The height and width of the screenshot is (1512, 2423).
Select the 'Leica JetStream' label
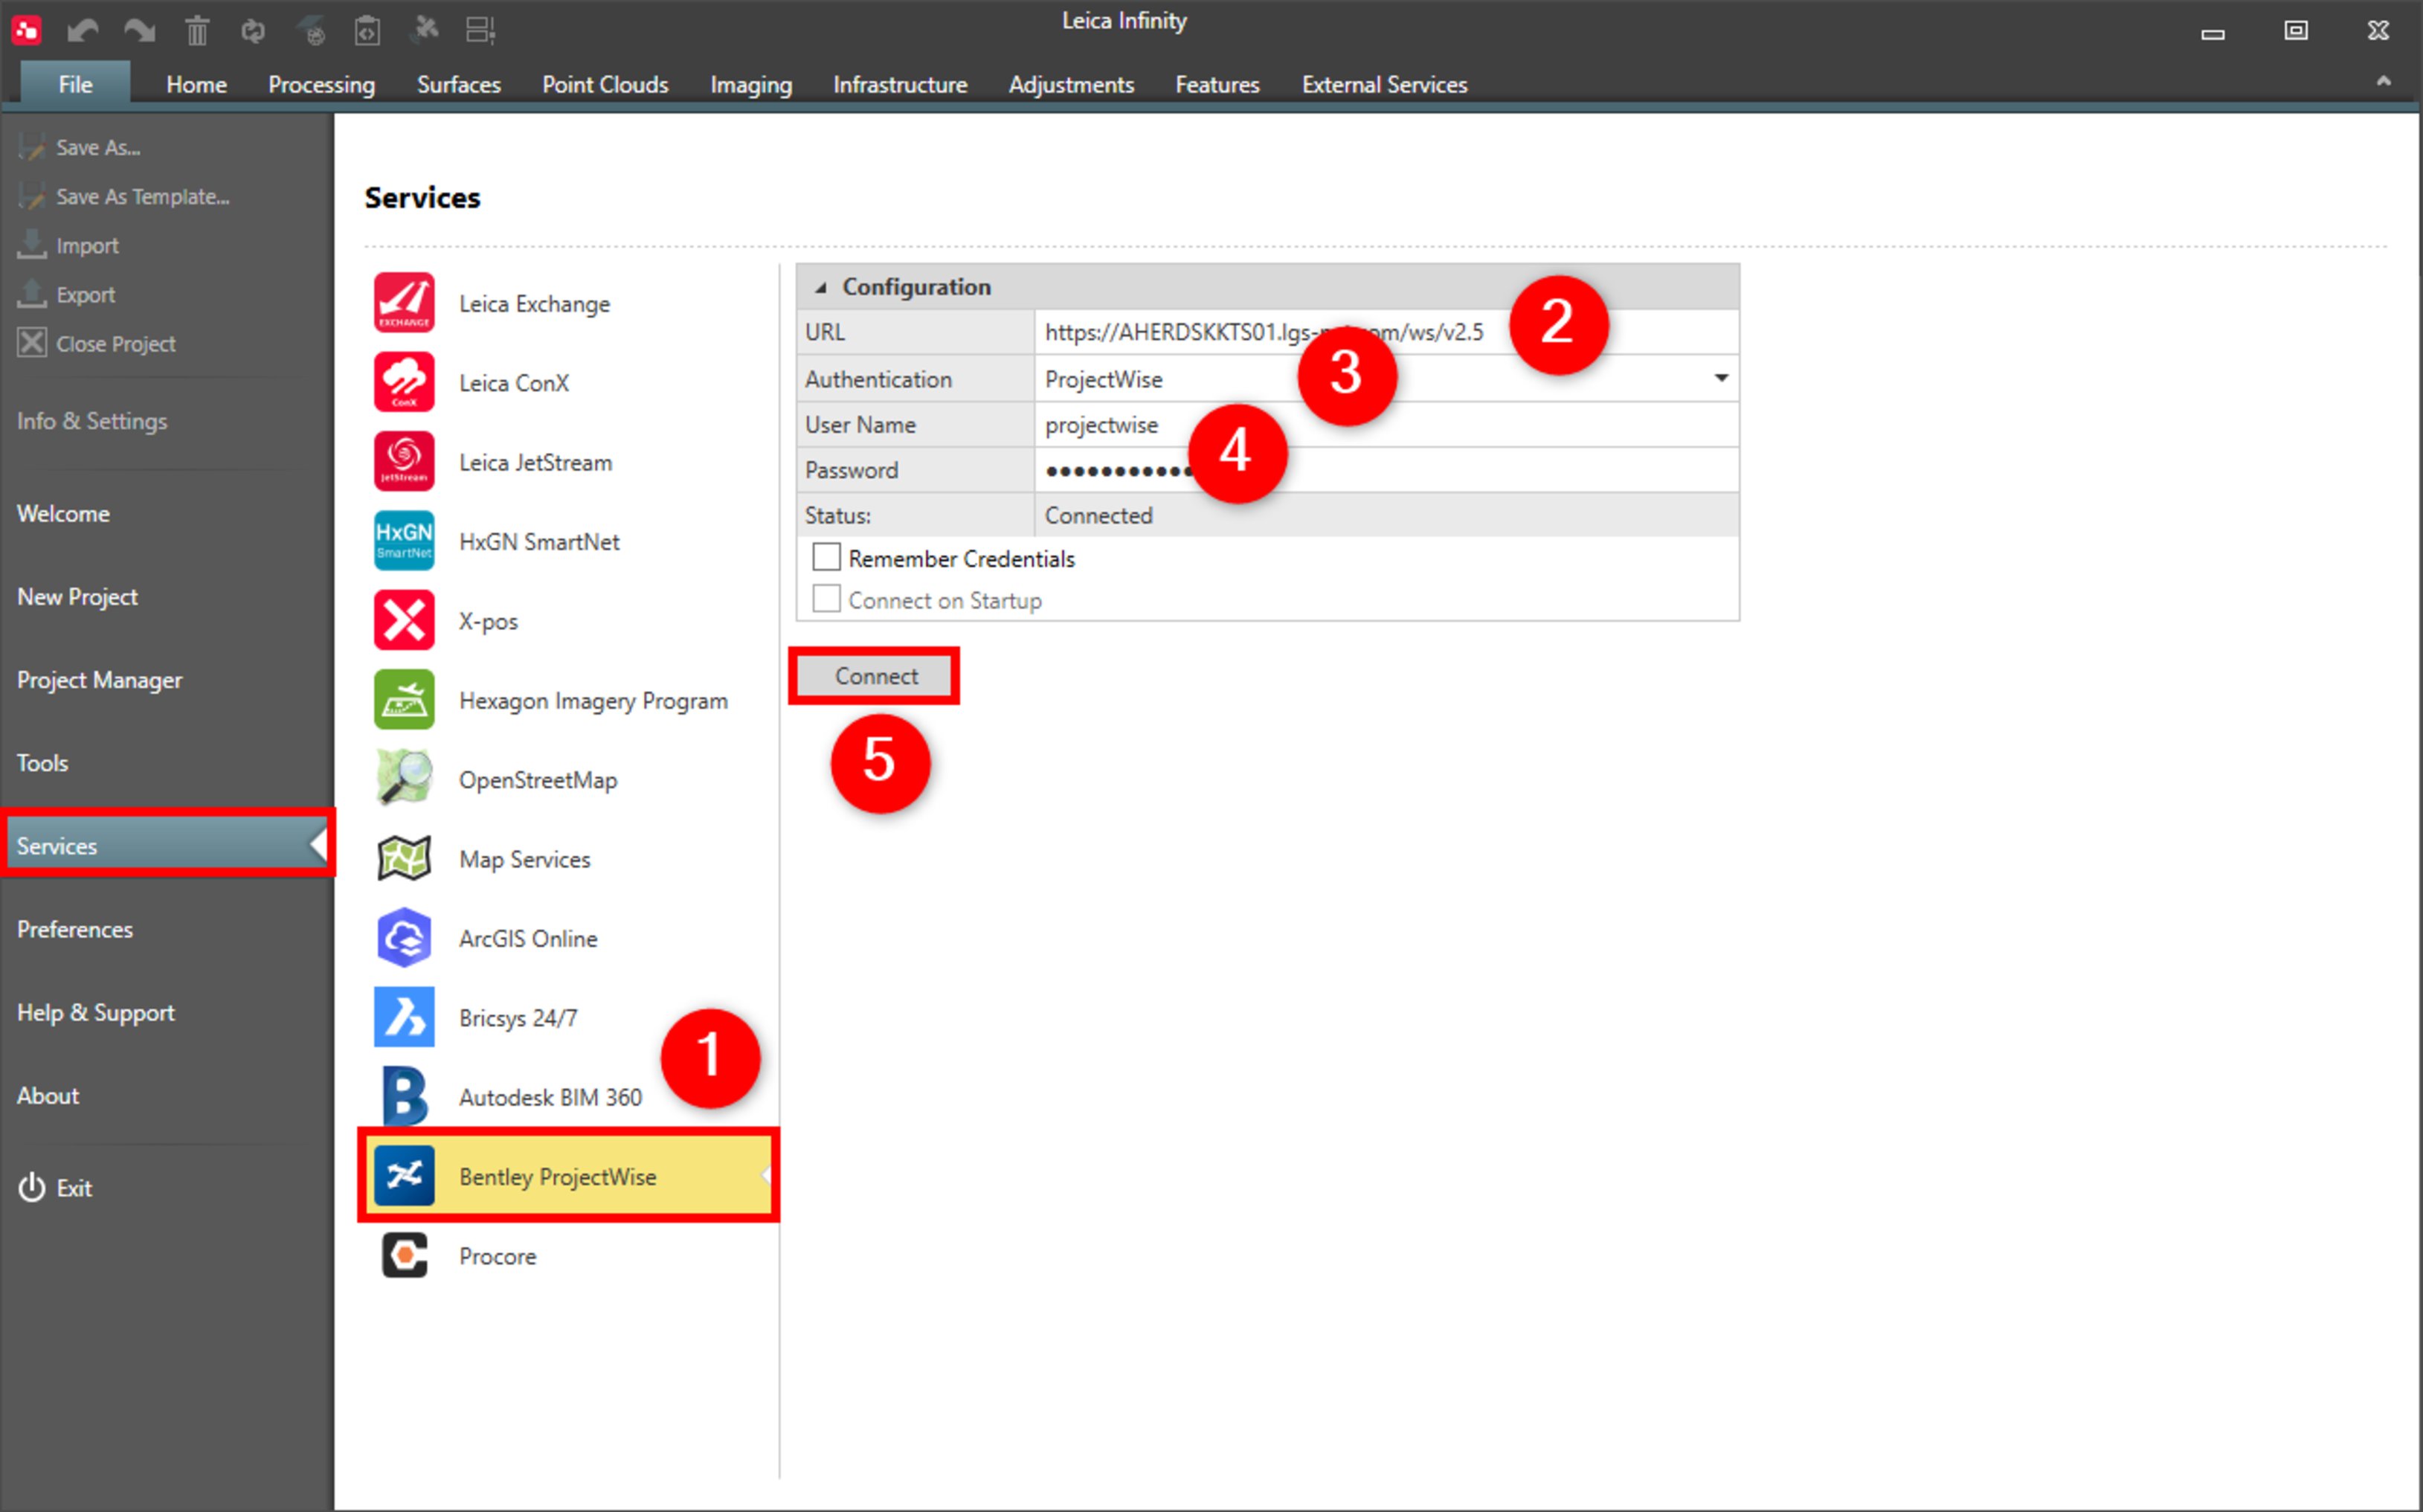pos(535,462)
